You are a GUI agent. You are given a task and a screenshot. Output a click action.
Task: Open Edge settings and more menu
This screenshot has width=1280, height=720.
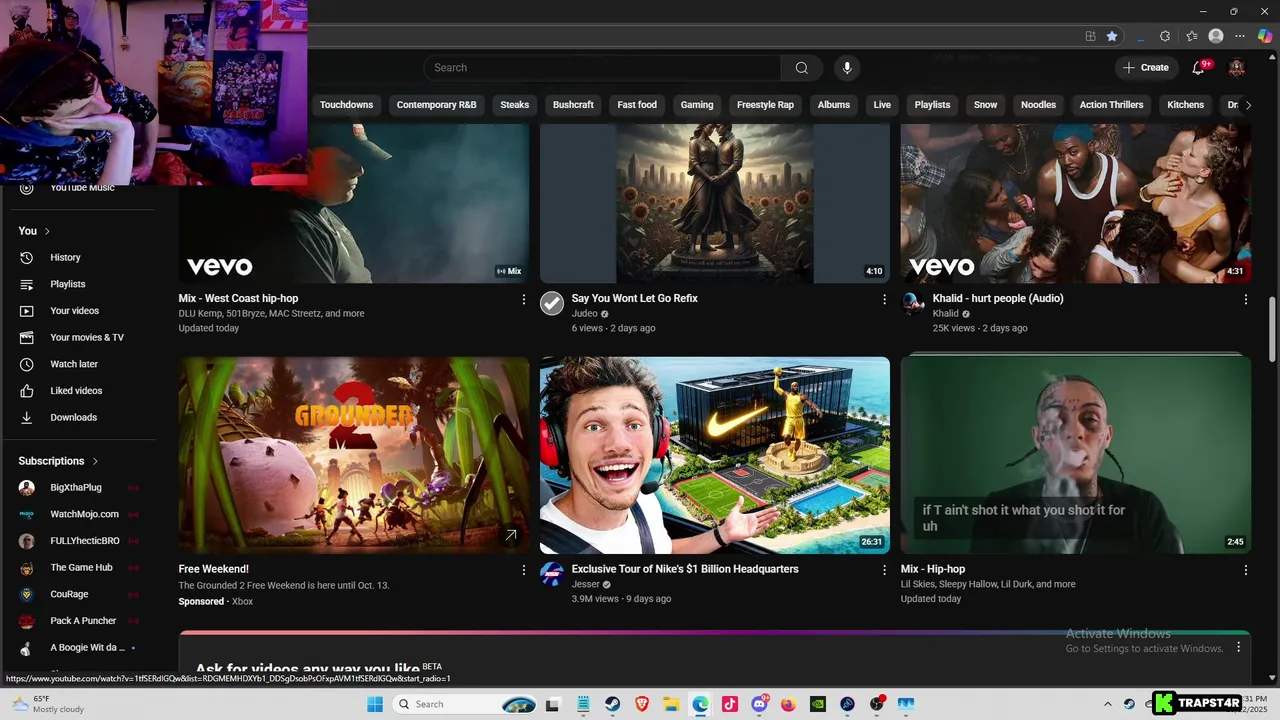point(1240,36)
